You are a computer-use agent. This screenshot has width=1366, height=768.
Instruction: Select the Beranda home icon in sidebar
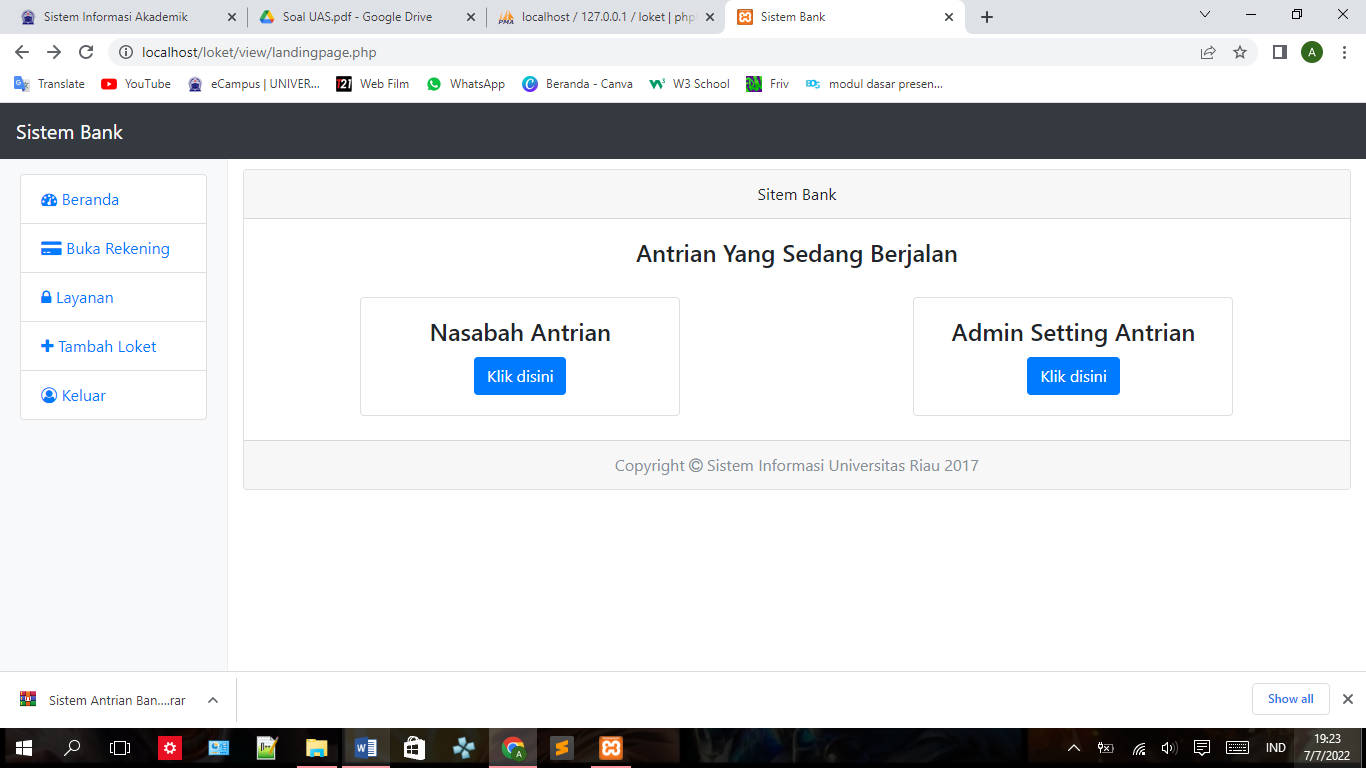tap(48, 199)
